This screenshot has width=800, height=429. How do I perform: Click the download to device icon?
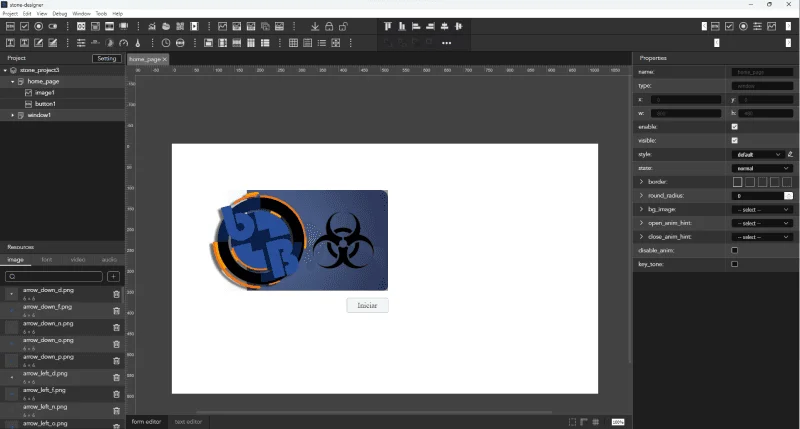point(315,27)
